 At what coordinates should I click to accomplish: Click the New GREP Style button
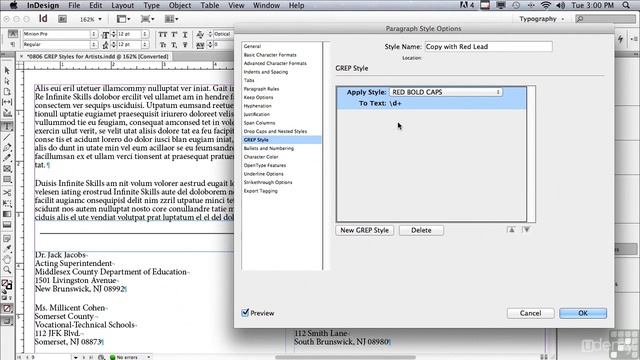tap(364, 230)
